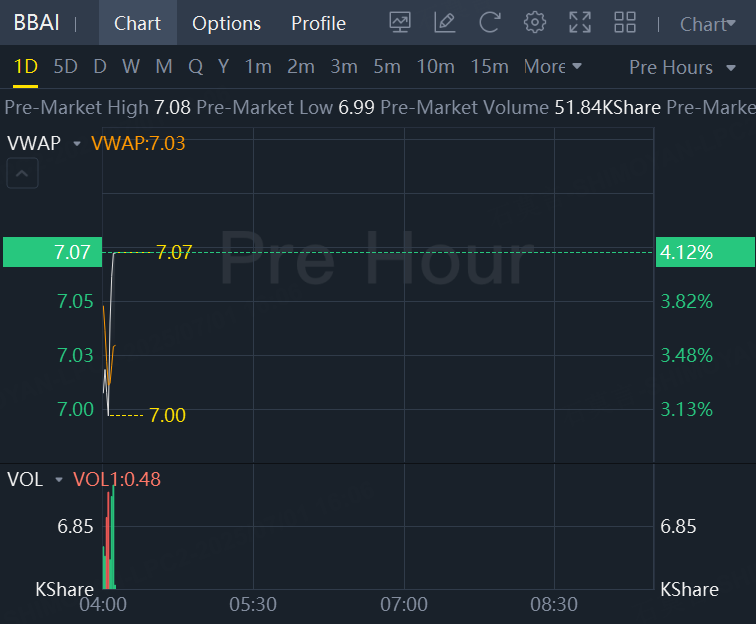
Task: Refresh the chart data
Action: [x=490, y=22]
